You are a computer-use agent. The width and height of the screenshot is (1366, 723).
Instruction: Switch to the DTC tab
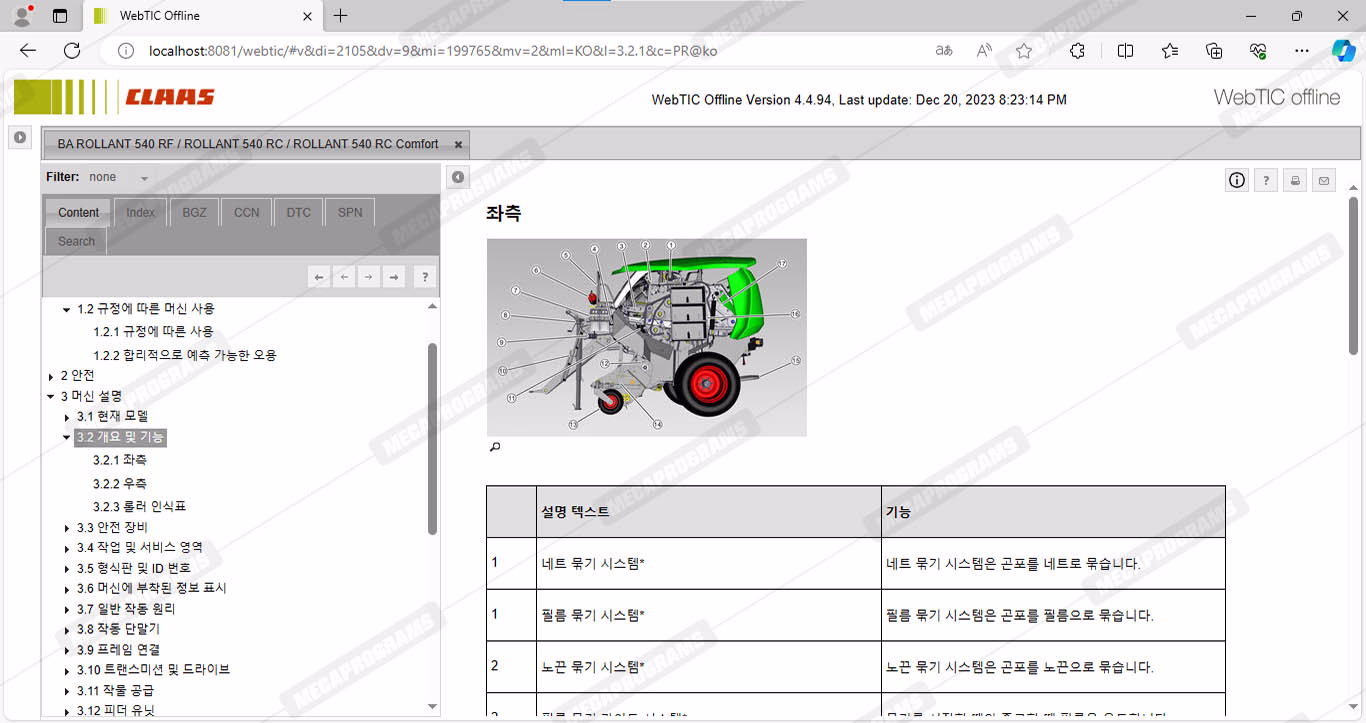click(x=298, y=212)
